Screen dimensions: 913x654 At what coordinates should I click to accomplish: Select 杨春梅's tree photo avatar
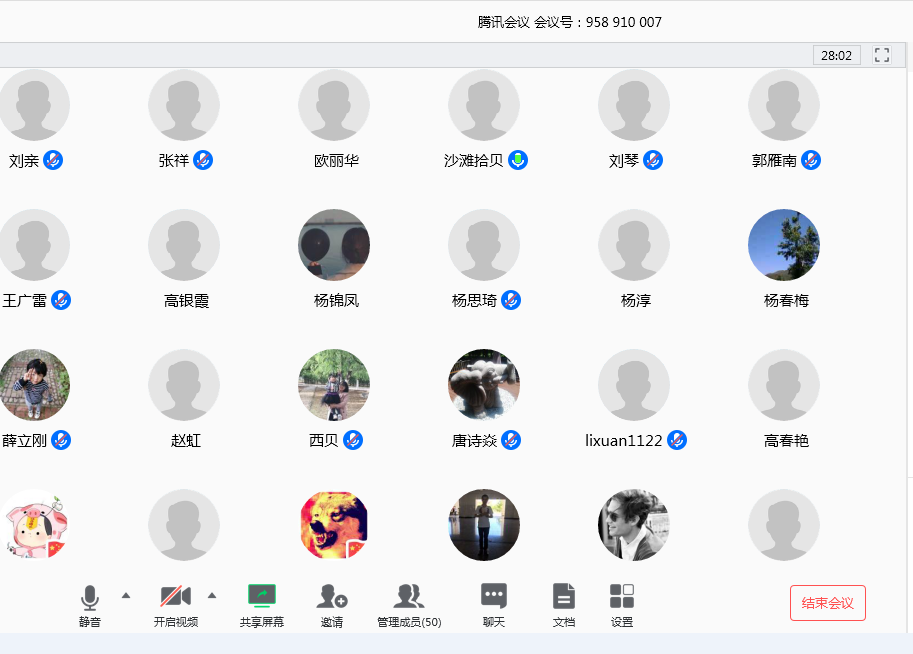pyautogui.click(x=784, y=245)
